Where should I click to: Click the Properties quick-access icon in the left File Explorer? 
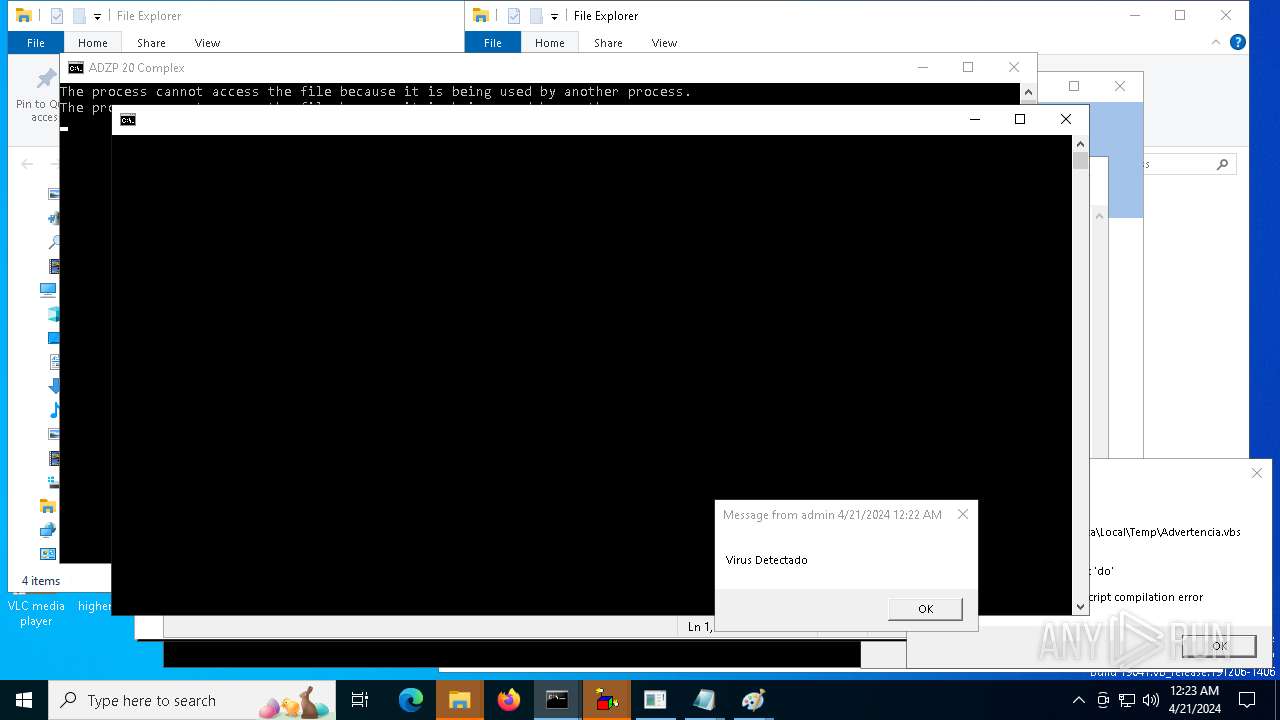click(57, 16)
